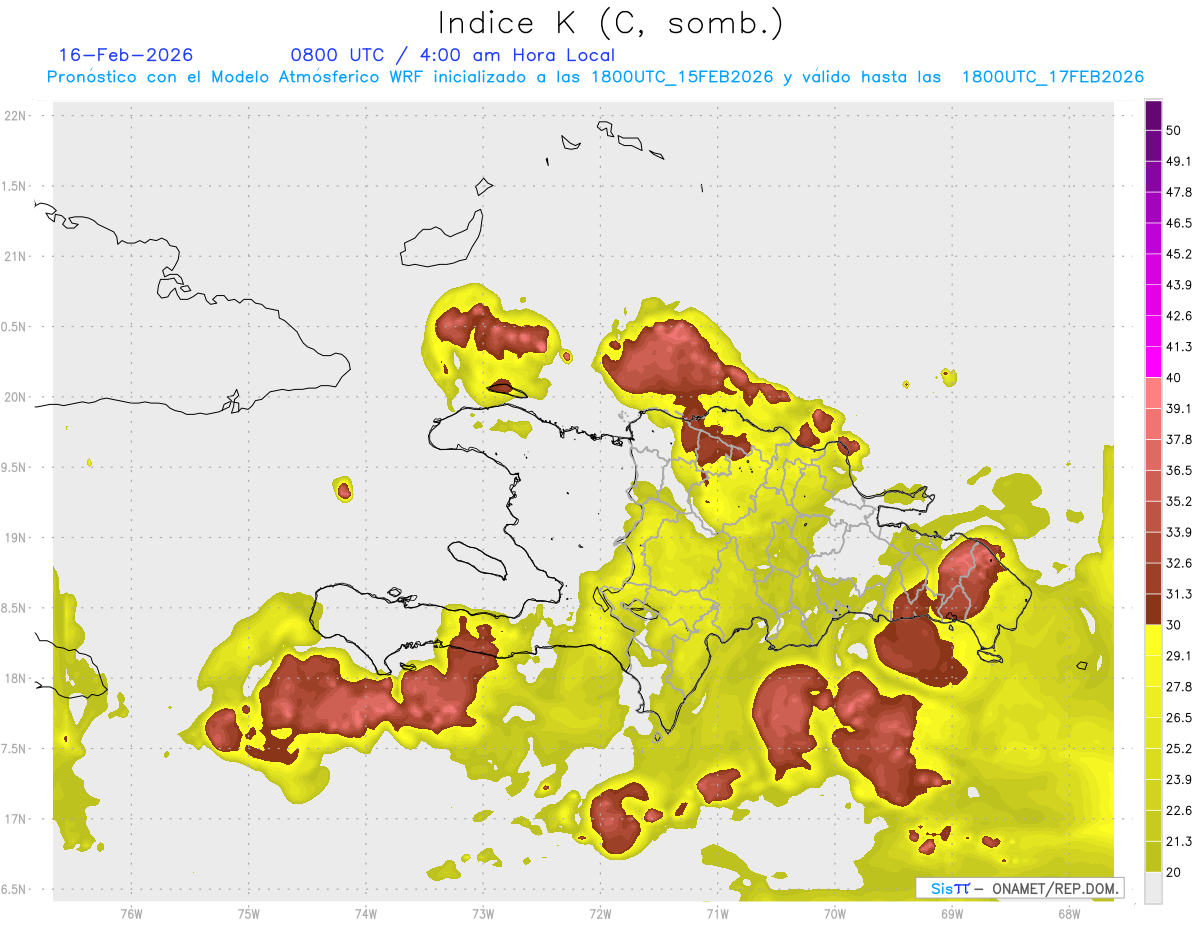Click the 43.9 legend value
The width and height of the screenshot is (1200, 927).
(1179, 285)
